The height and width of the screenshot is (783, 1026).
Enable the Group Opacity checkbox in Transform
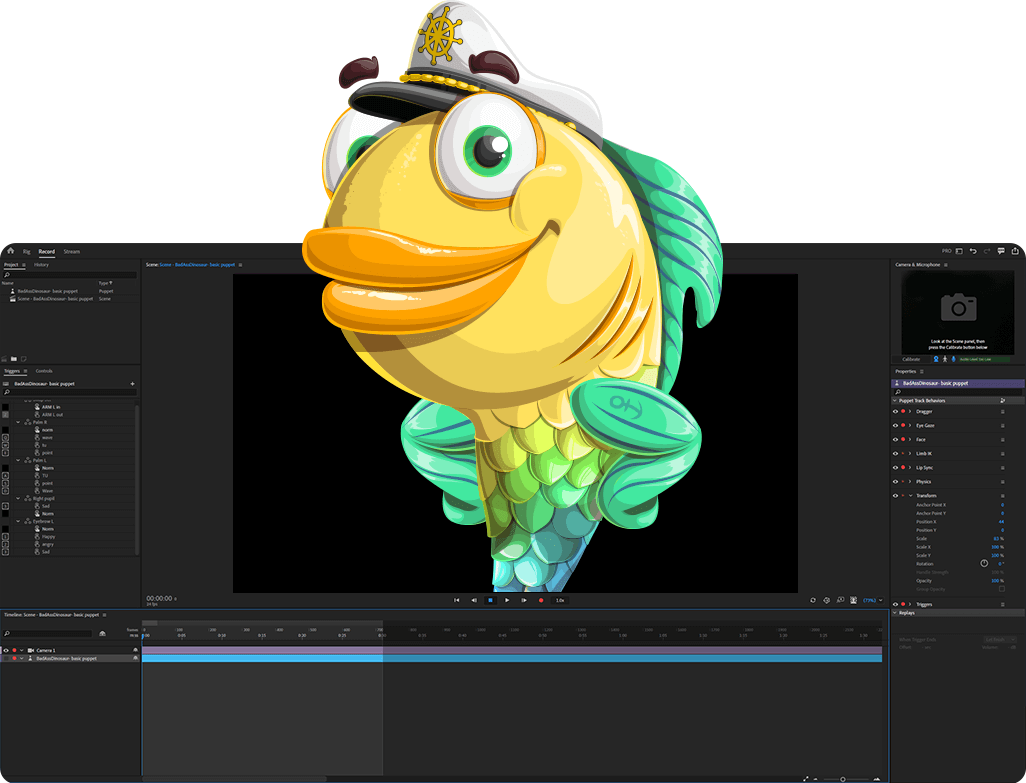1001,589
